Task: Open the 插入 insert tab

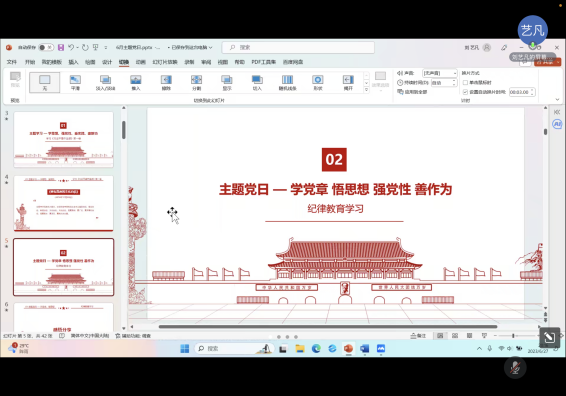Action: pyautogui.click(x=73, y=62)
